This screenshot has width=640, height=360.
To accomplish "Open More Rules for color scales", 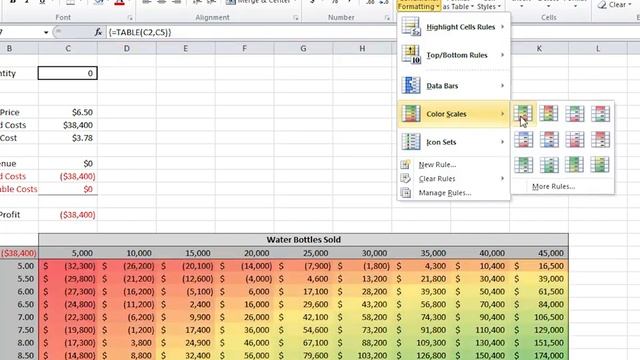I will point(553,187).
